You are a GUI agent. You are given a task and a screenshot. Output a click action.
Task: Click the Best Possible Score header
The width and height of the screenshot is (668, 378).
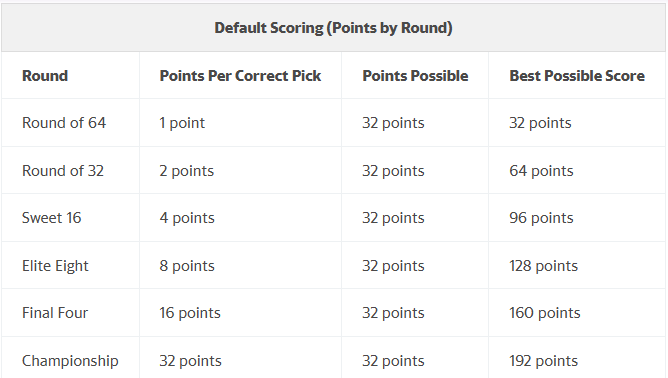click(577, 76)
